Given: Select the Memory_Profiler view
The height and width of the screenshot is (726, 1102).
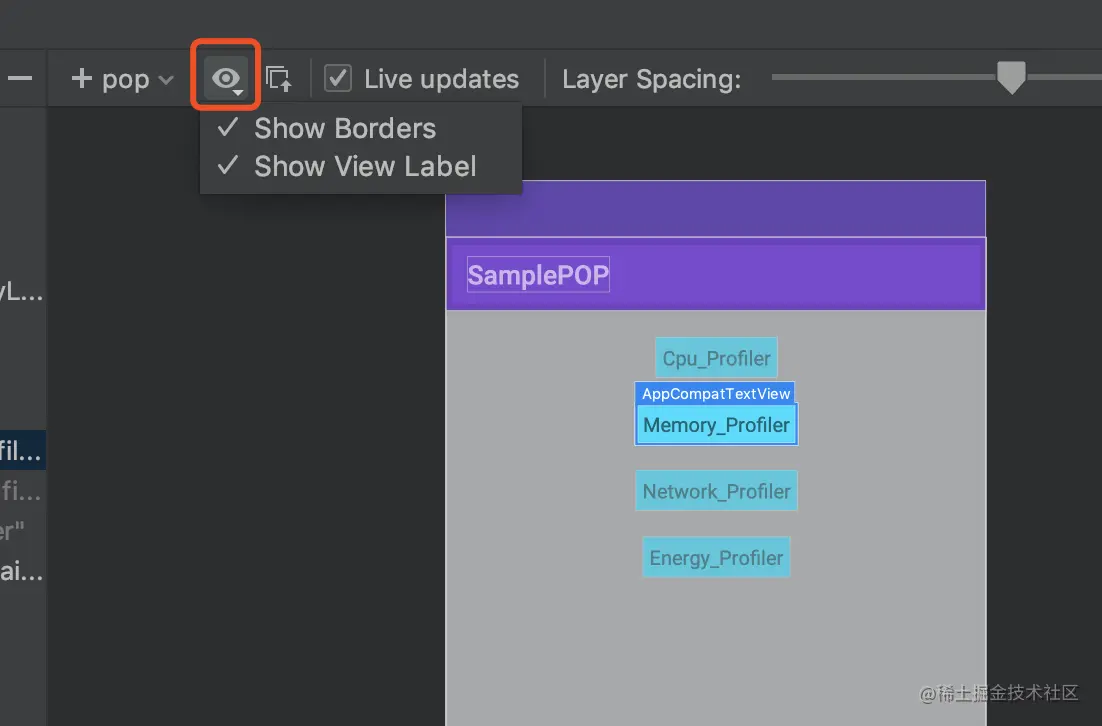Looking at the screenshot, I should tap(716, 425).
